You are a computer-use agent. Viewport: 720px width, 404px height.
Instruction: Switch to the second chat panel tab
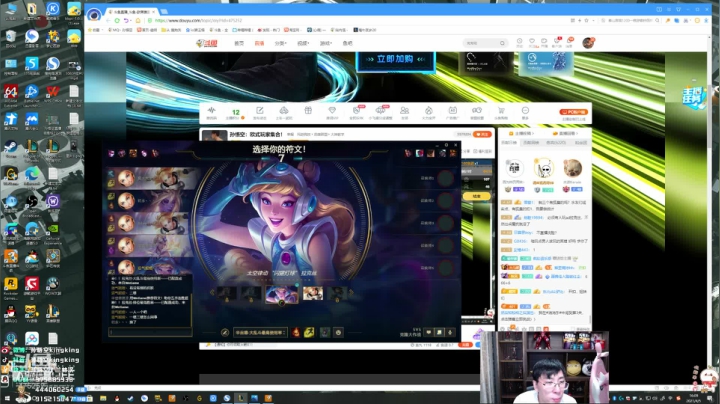[531, 143]
